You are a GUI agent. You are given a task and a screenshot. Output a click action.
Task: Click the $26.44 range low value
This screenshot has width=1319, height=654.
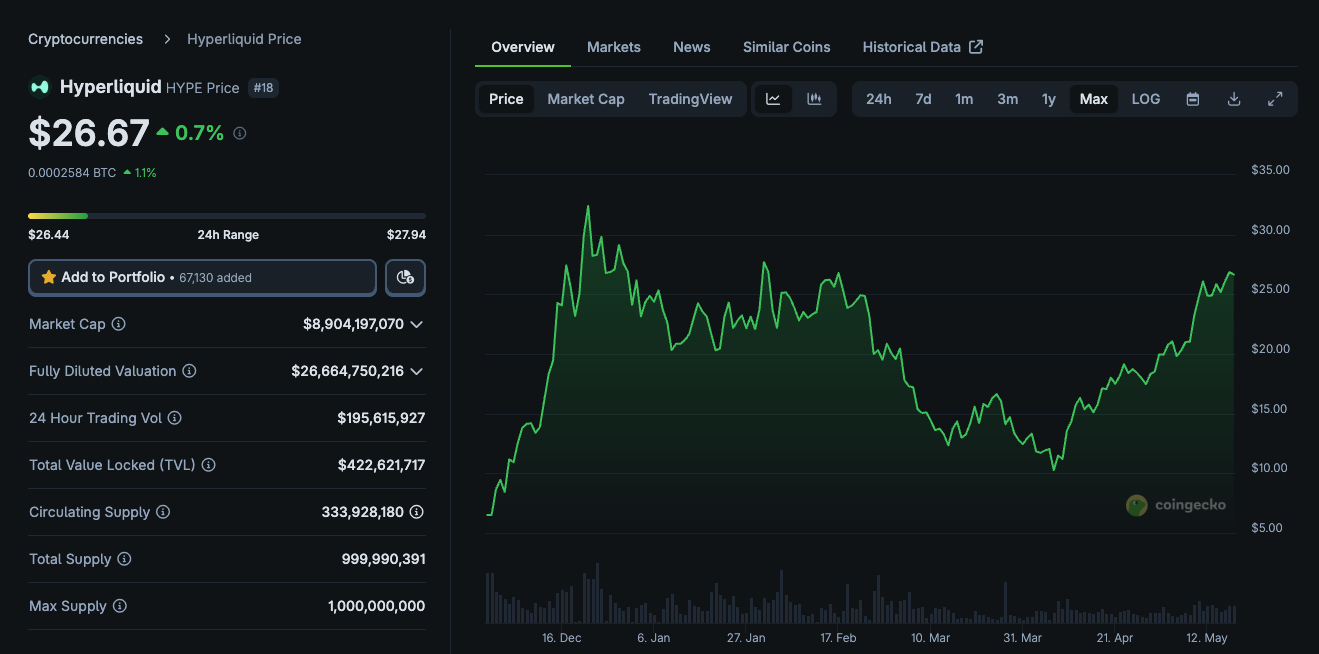(49, 235)
